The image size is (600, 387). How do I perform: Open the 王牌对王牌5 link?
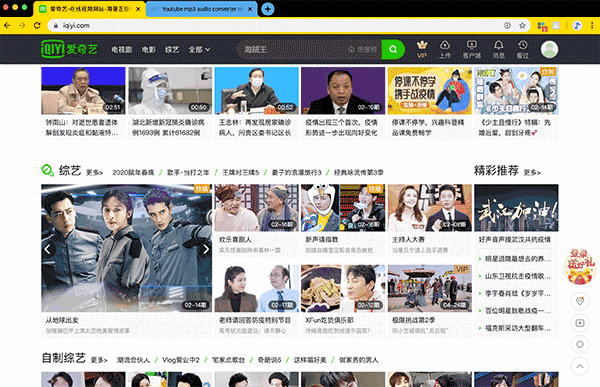click(241, 173)
